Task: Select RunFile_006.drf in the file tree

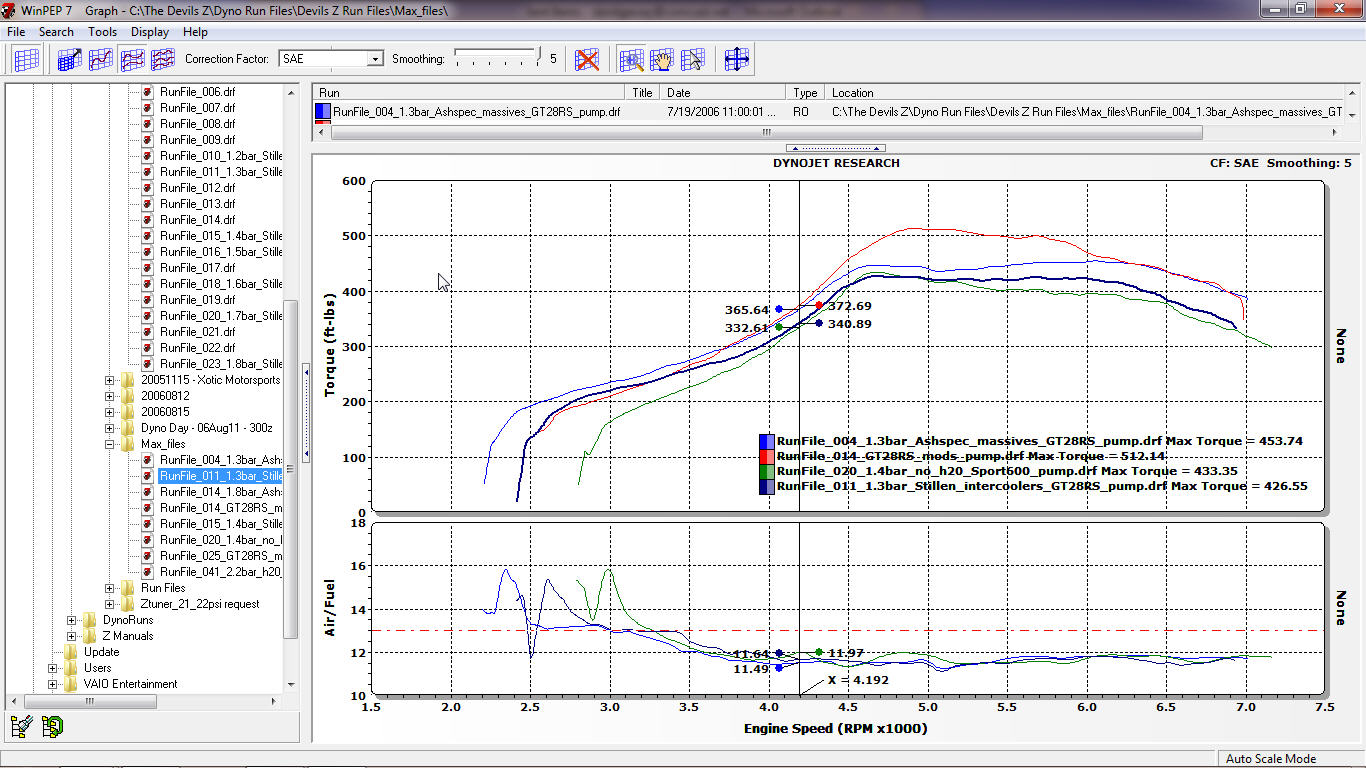Action: coord(197,92)
